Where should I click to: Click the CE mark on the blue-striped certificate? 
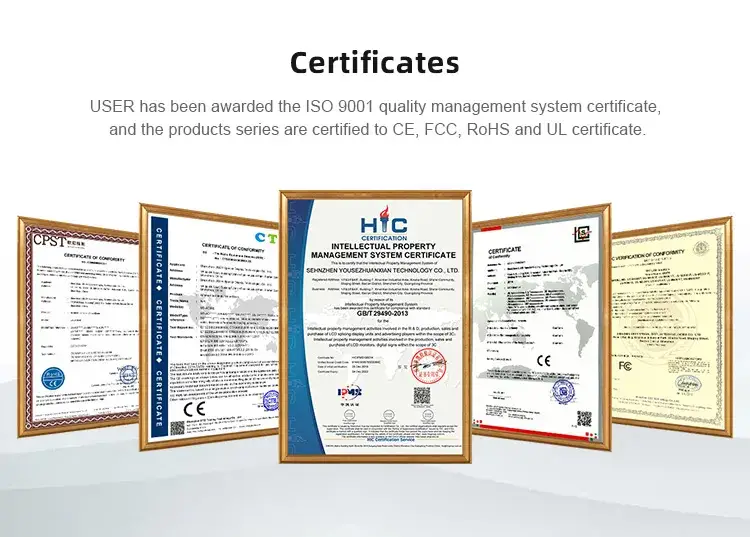coord(195,409)
